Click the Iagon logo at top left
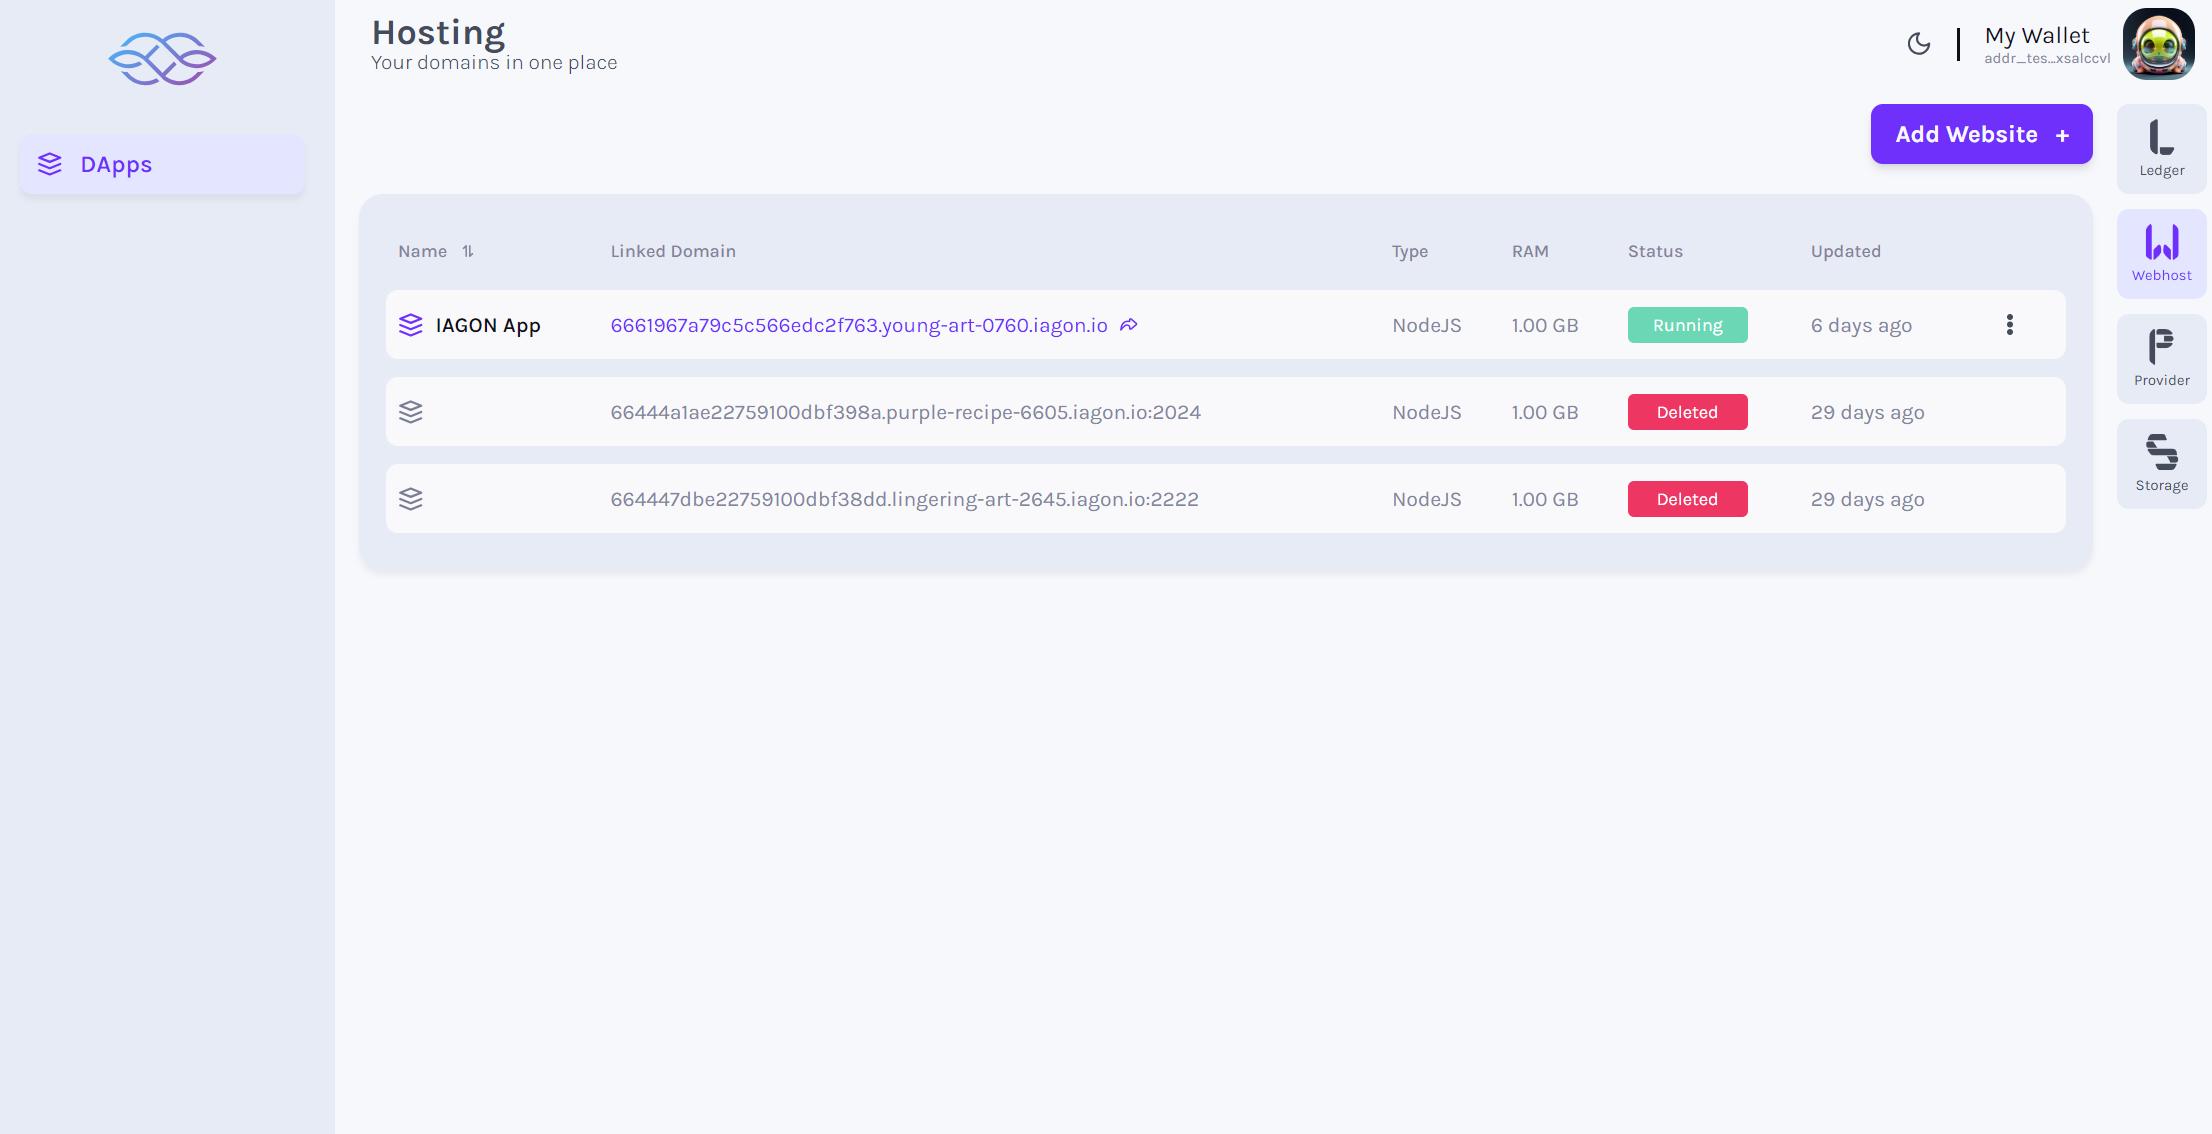The width and height of the screenshot is (2212, 1134). [162, 58]
